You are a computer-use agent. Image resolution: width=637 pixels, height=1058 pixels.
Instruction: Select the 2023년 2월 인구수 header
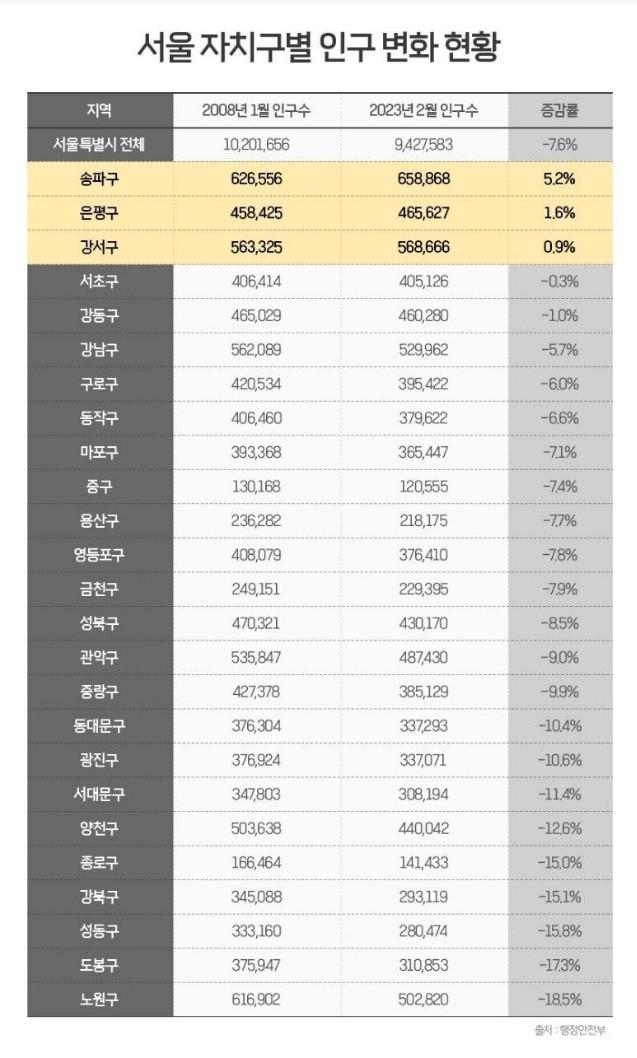coord(424,110)
